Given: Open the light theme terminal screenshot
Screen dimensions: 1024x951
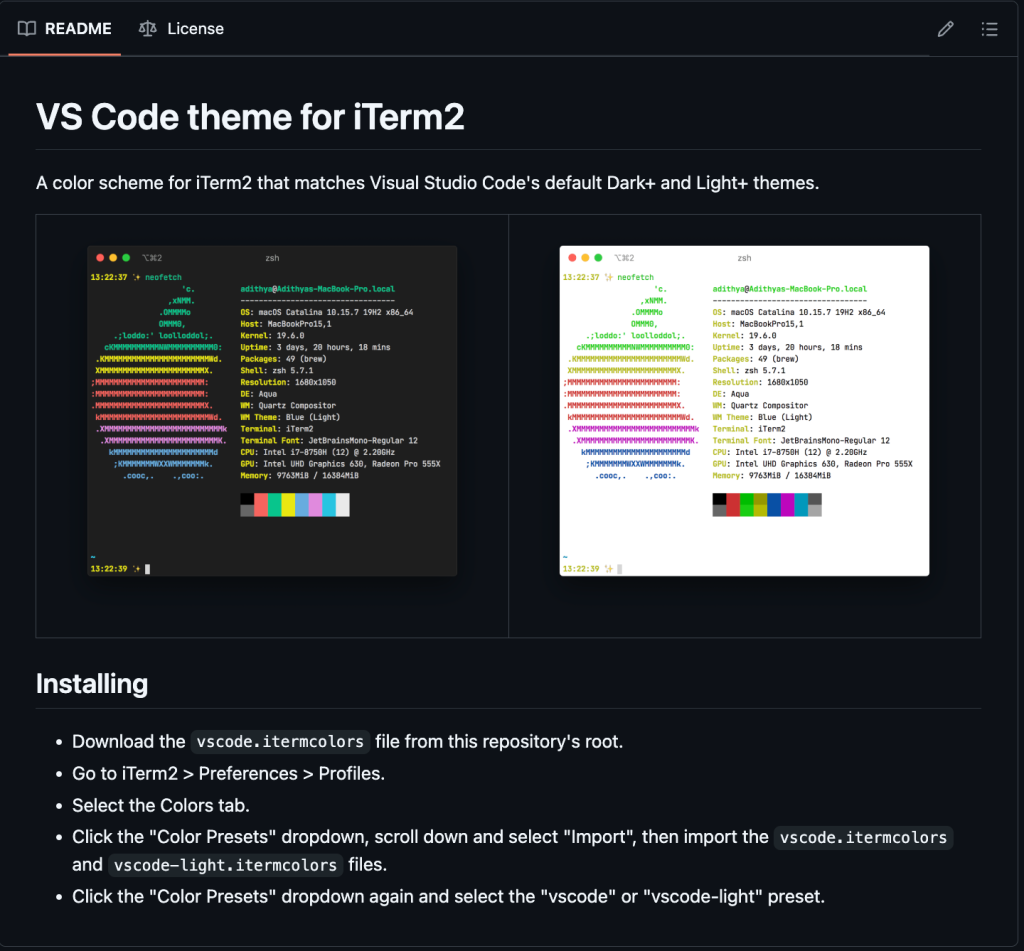Looking at the screenshot, I should (x=744, y=411).
